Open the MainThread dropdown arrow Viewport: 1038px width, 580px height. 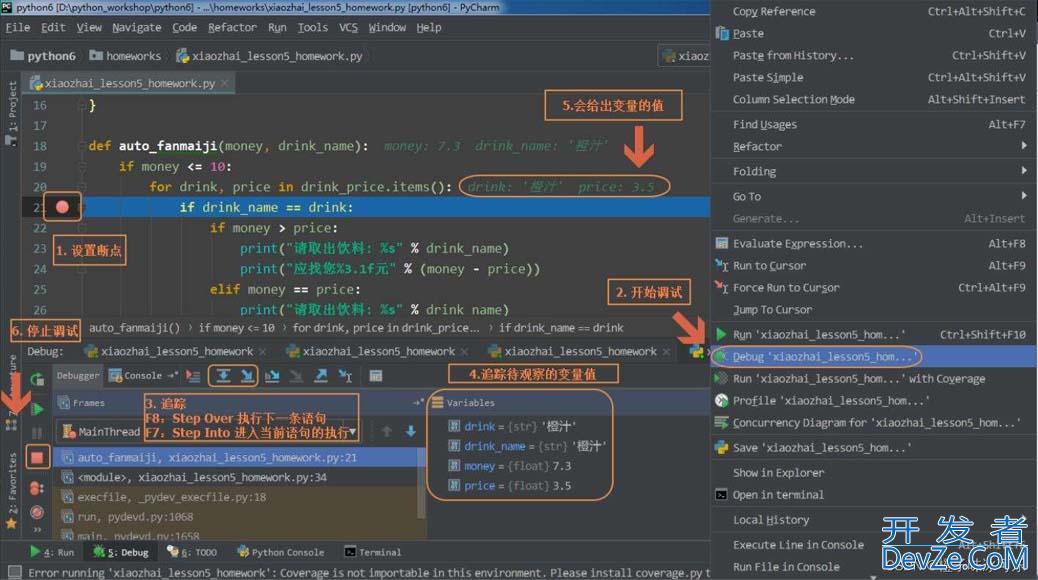[353, 432]
